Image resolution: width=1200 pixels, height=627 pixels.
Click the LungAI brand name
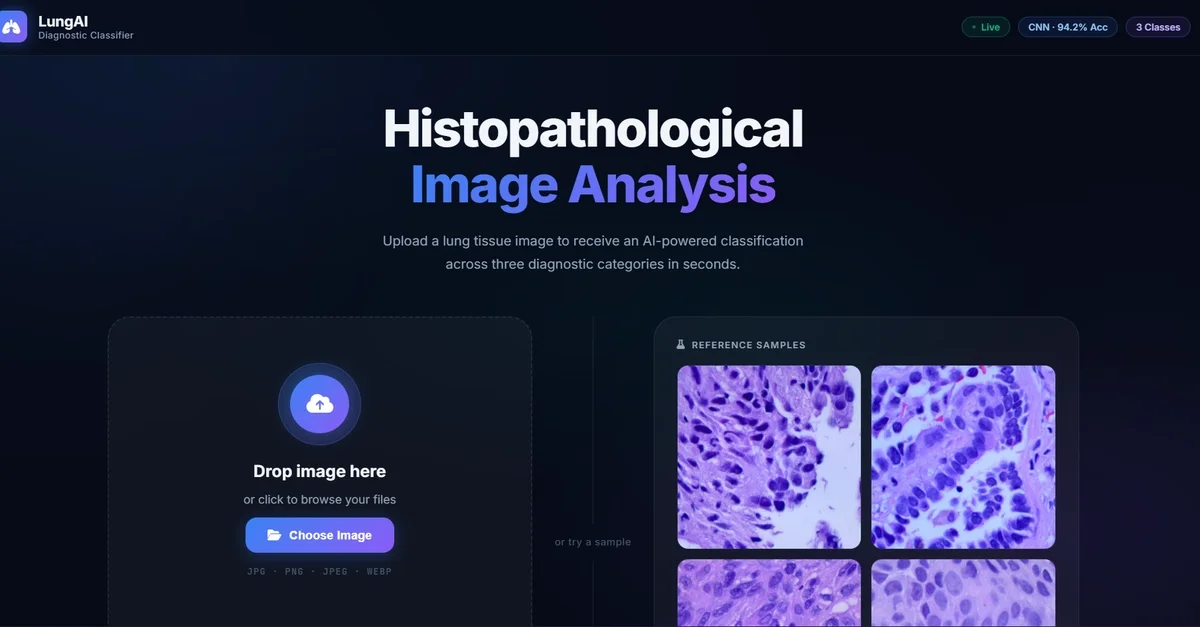tap(63, 20)
